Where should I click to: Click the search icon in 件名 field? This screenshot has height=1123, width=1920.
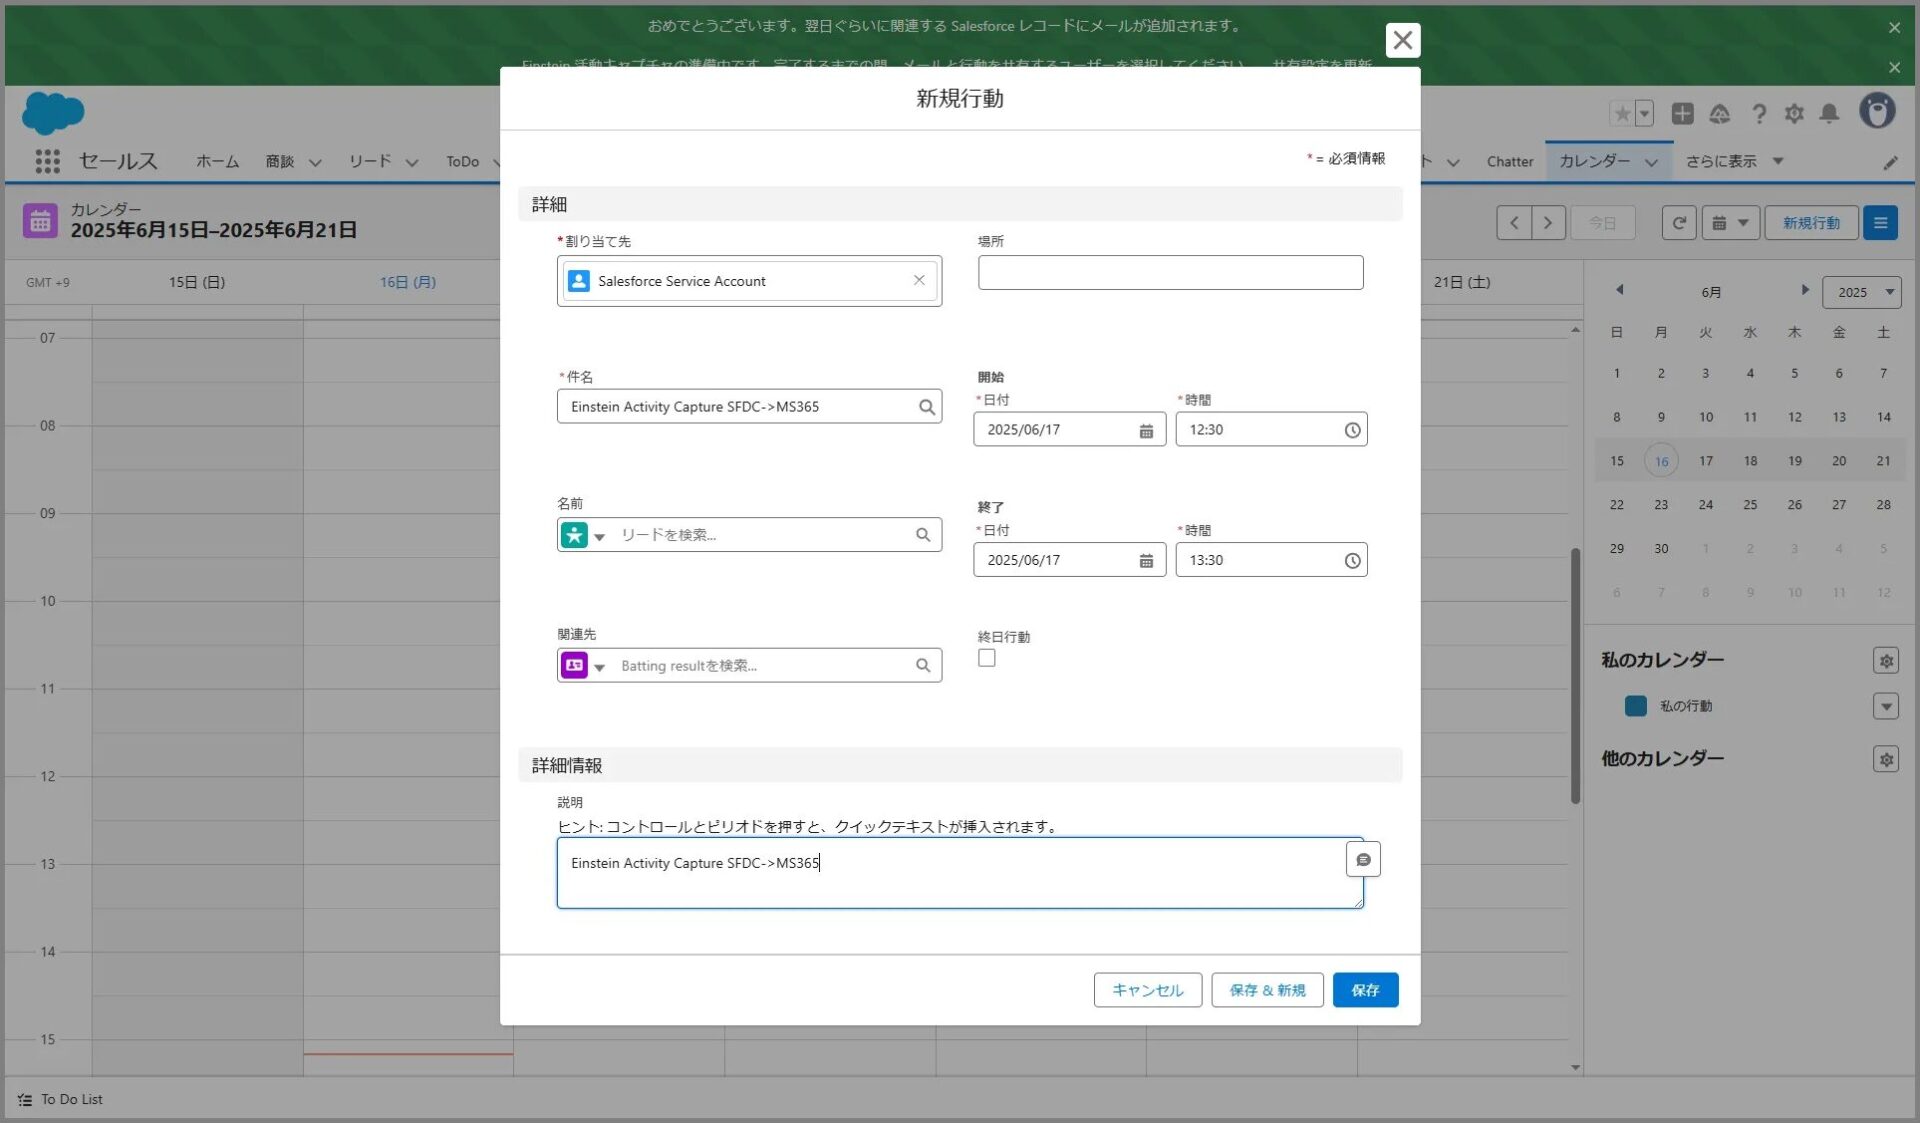926,407
